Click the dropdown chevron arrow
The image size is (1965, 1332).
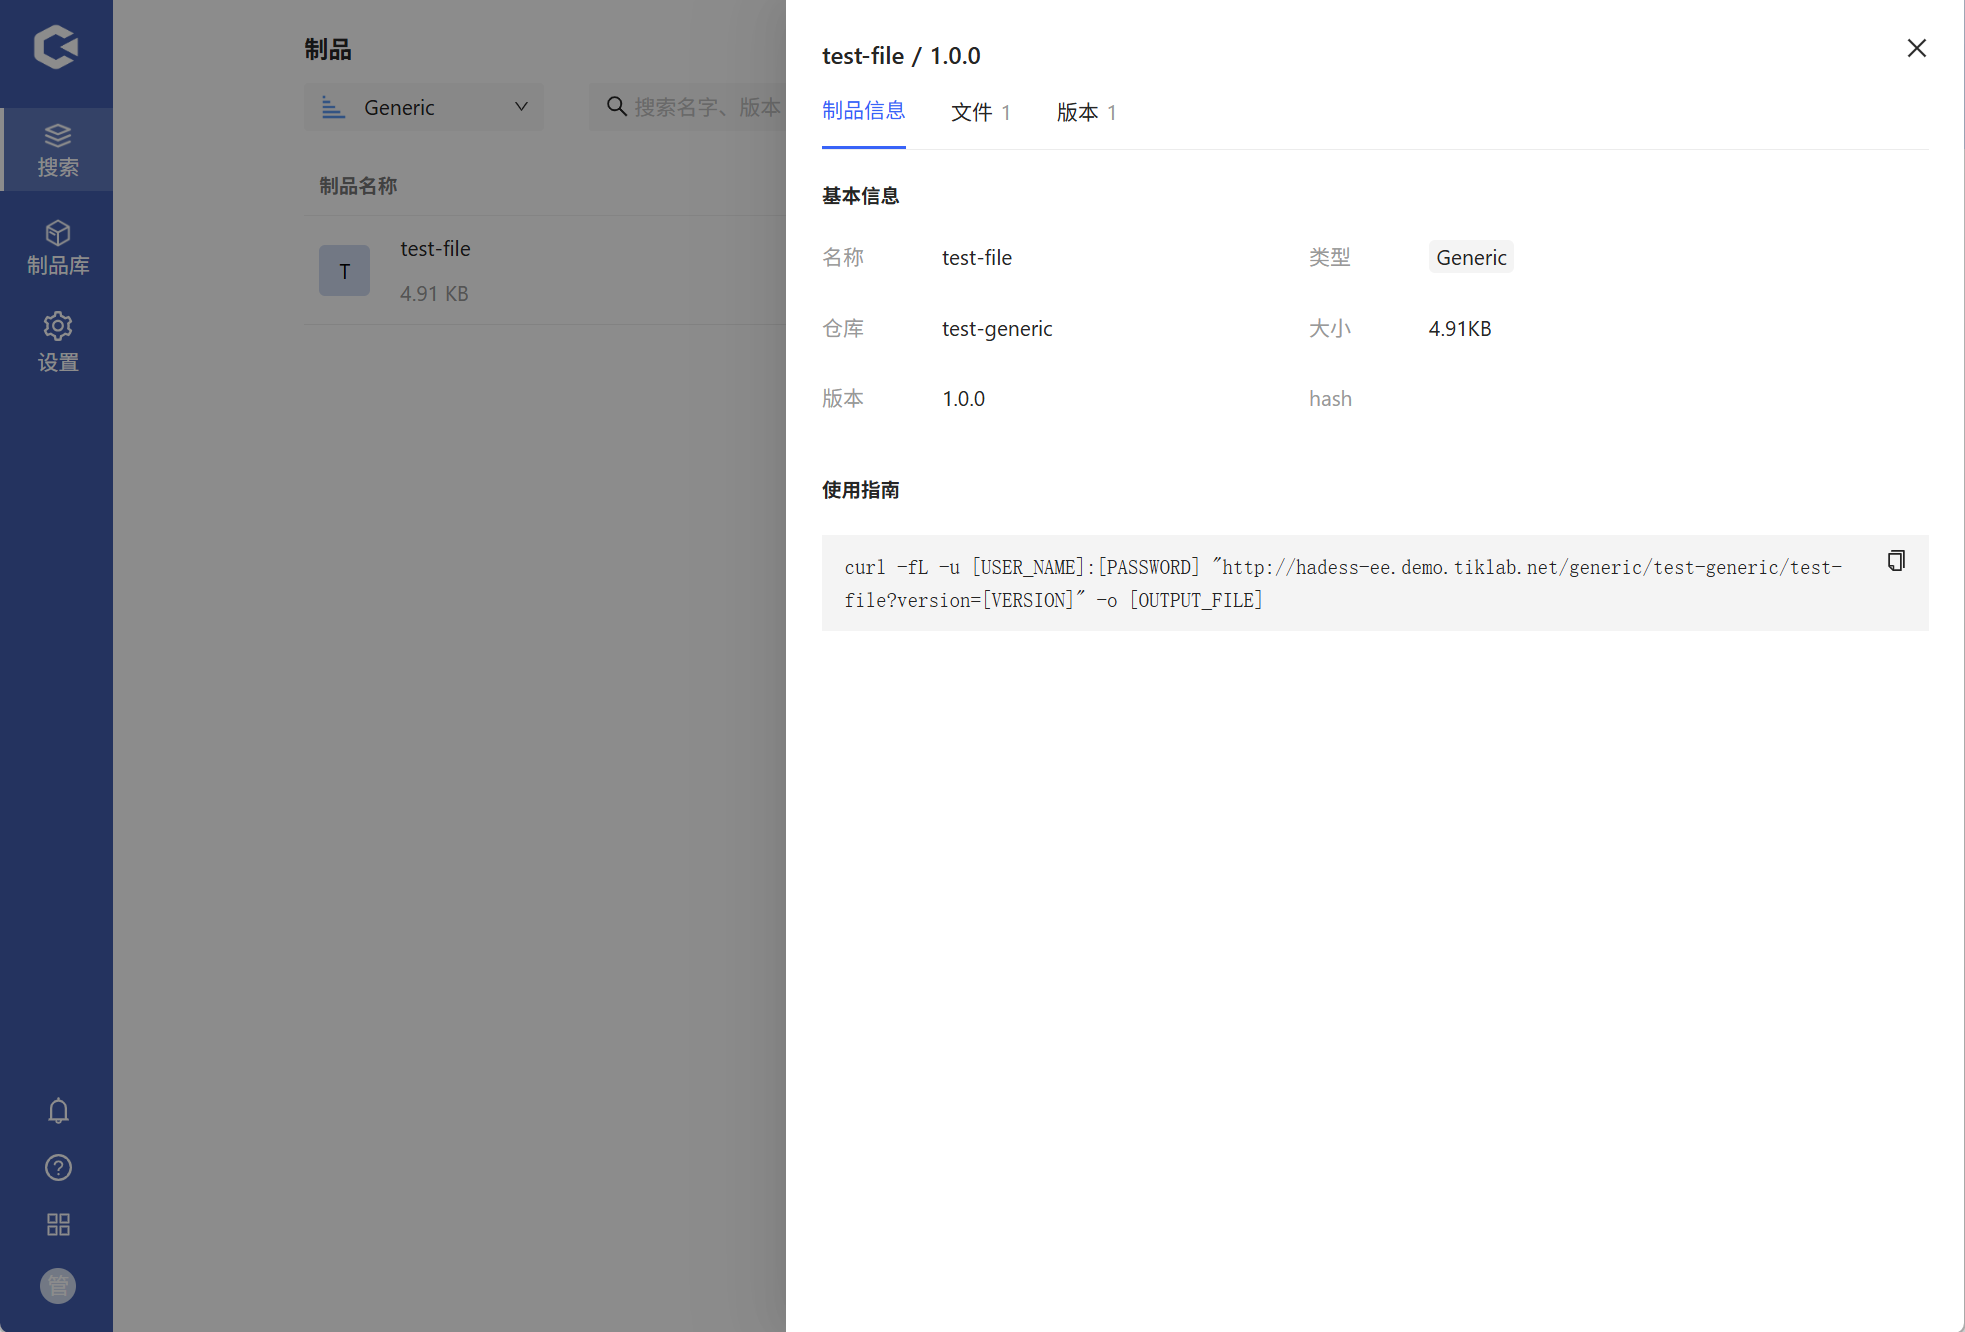(x=521, y=107)
